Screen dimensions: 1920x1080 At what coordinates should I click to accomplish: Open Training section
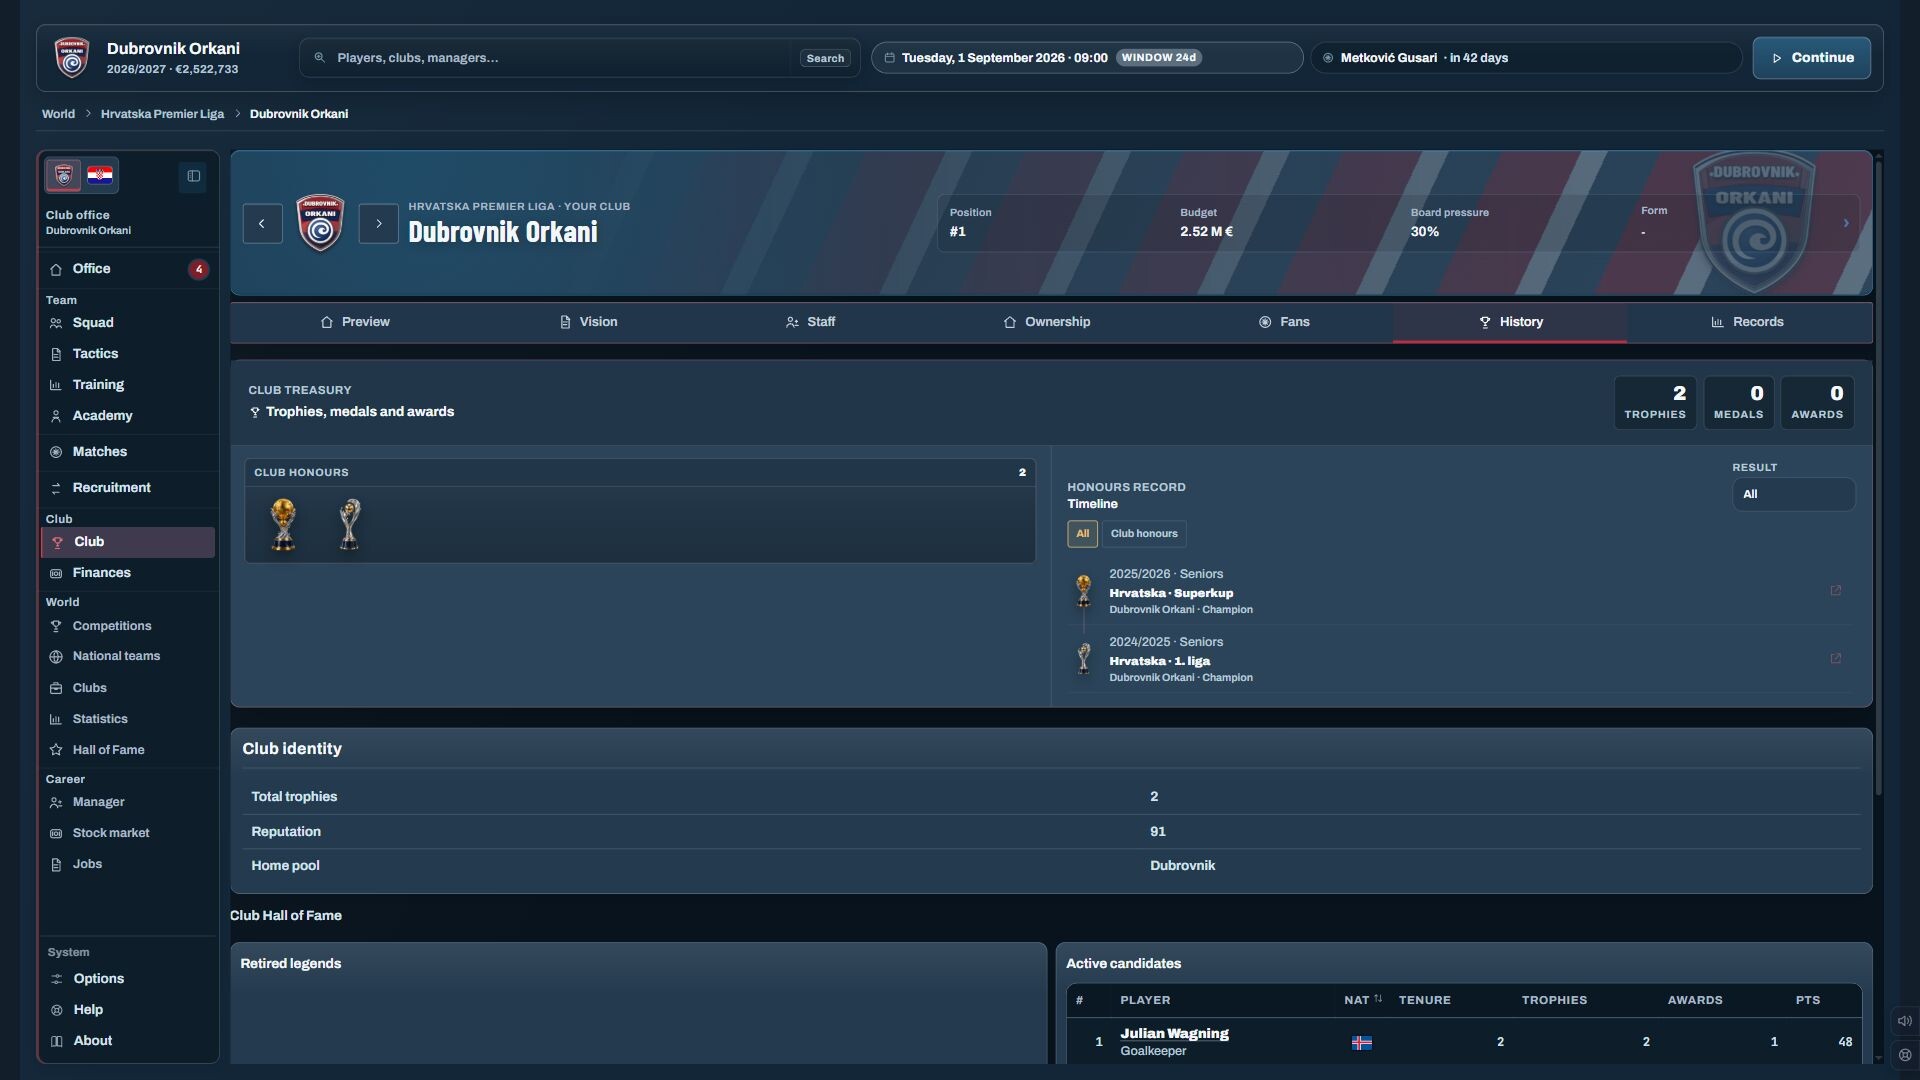(128, 385)
